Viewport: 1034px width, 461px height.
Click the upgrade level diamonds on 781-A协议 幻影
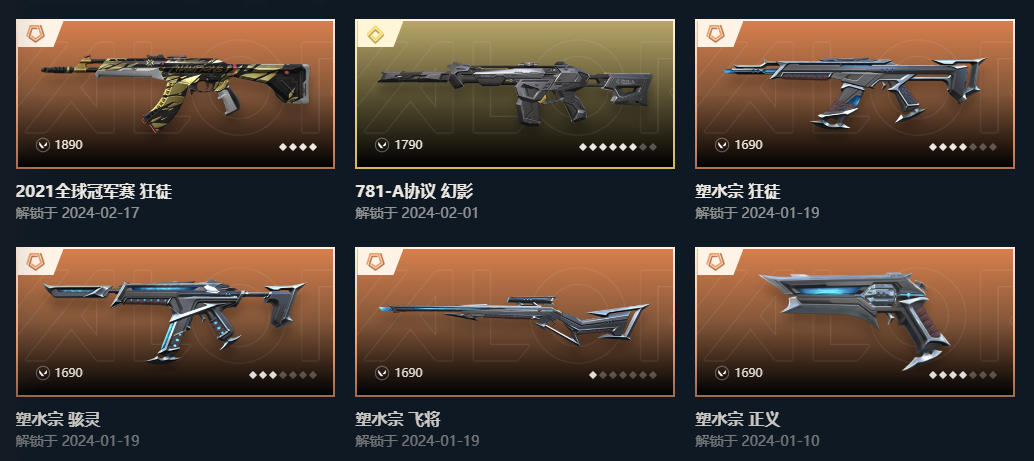point(618,147)
